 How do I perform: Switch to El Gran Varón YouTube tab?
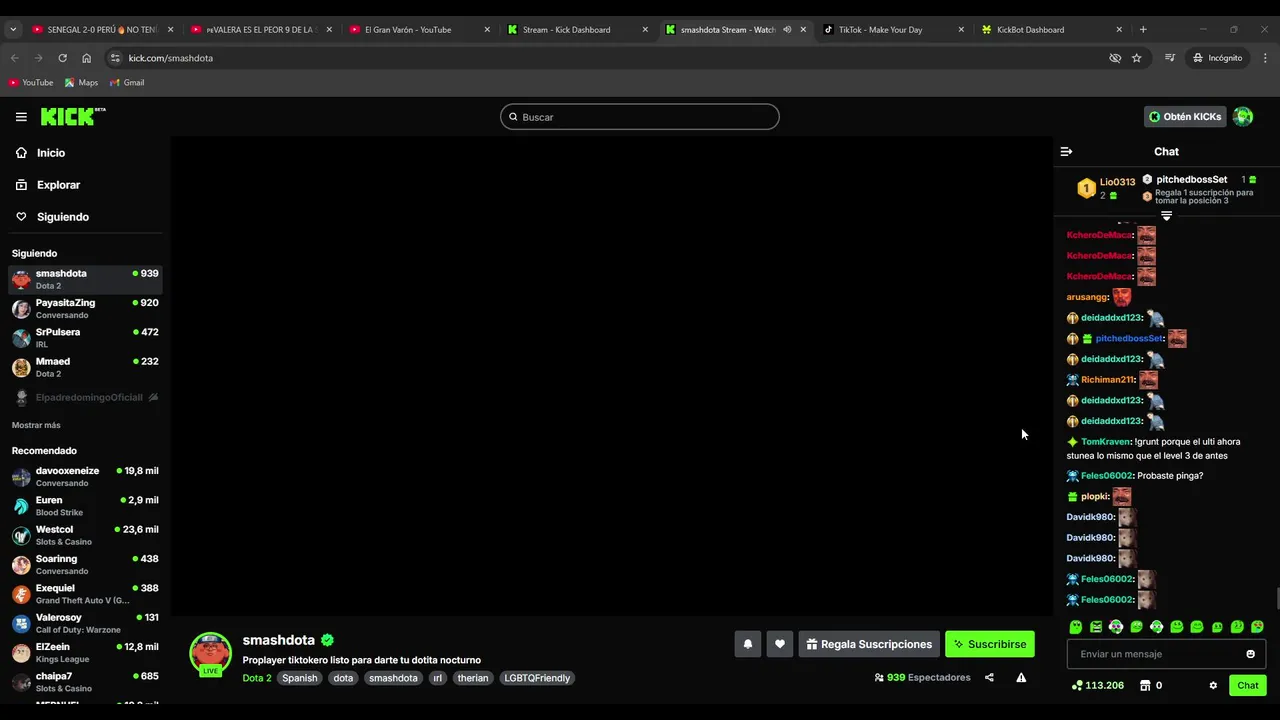click(420, 30)
